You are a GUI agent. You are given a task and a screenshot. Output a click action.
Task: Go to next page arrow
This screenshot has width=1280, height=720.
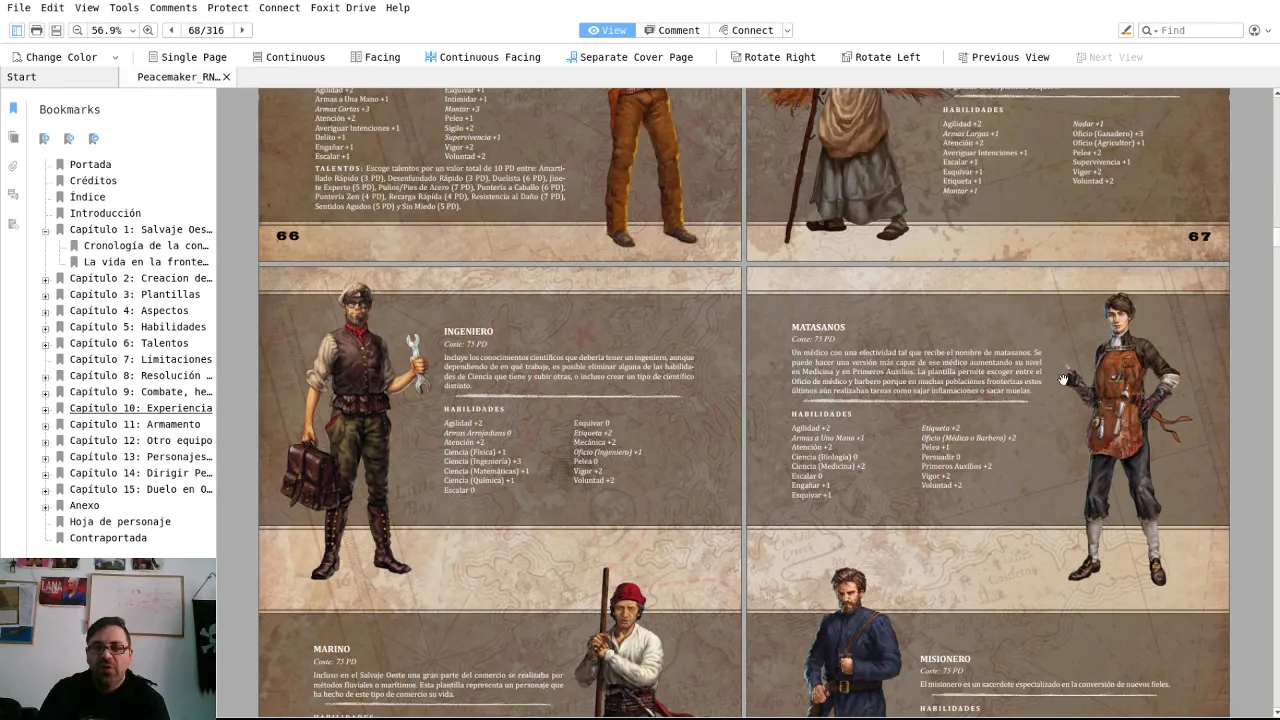[242, 30]
